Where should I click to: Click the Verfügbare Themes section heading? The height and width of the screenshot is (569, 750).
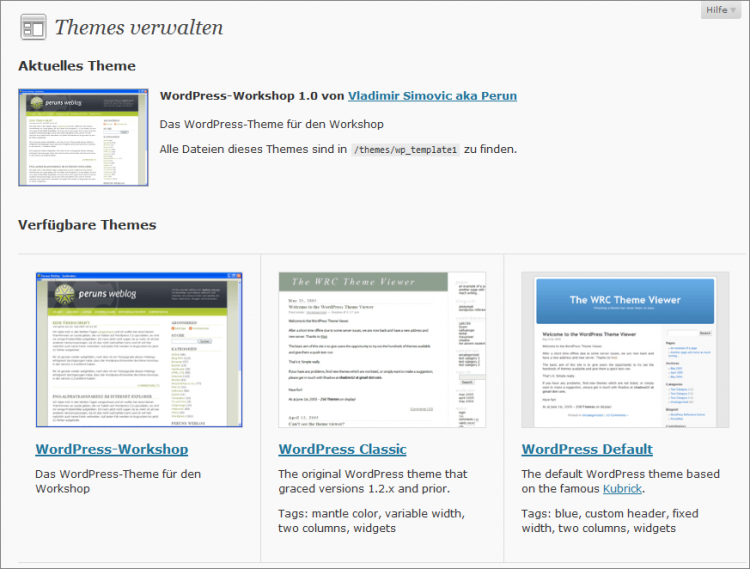coord(87,225)
